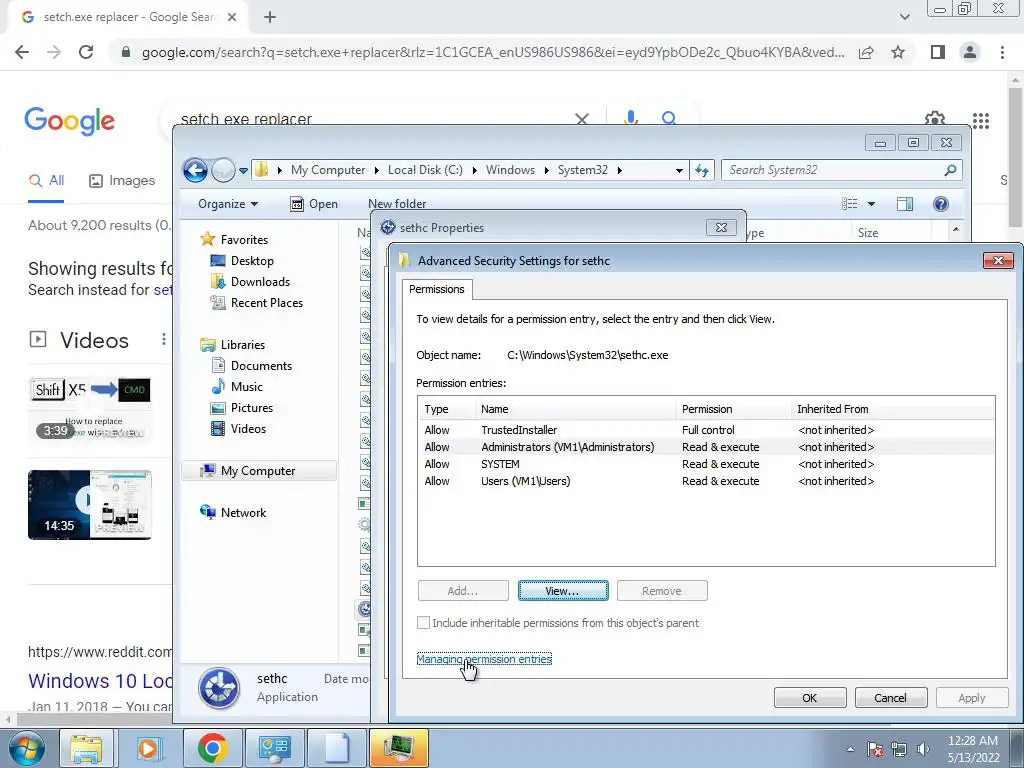The height and width of the screenshot is (768, 1024).
Task: Expand Organize dropdown menu
Action: [228, 204]
